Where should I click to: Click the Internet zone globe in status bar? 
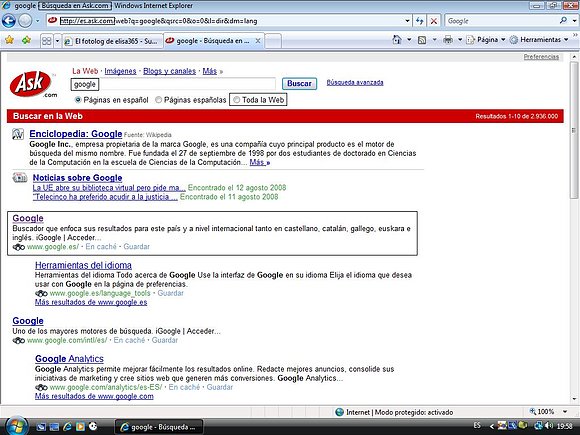pos(339,412)
